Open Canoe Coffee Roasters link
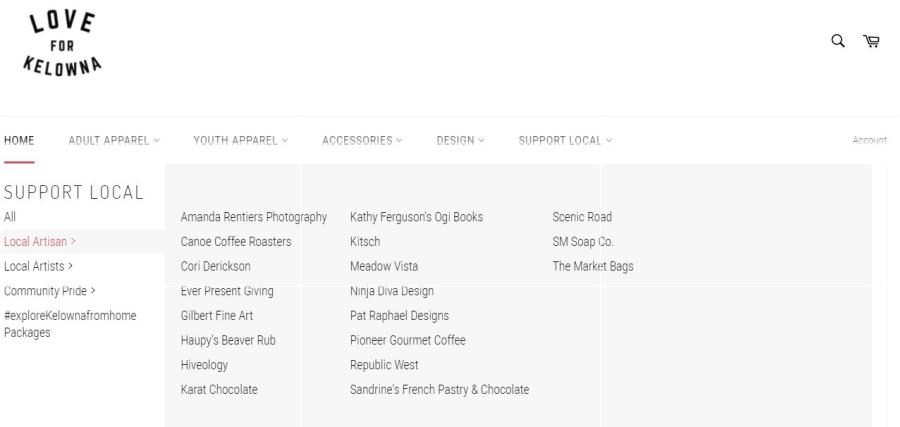 click(x=236, y=242)
